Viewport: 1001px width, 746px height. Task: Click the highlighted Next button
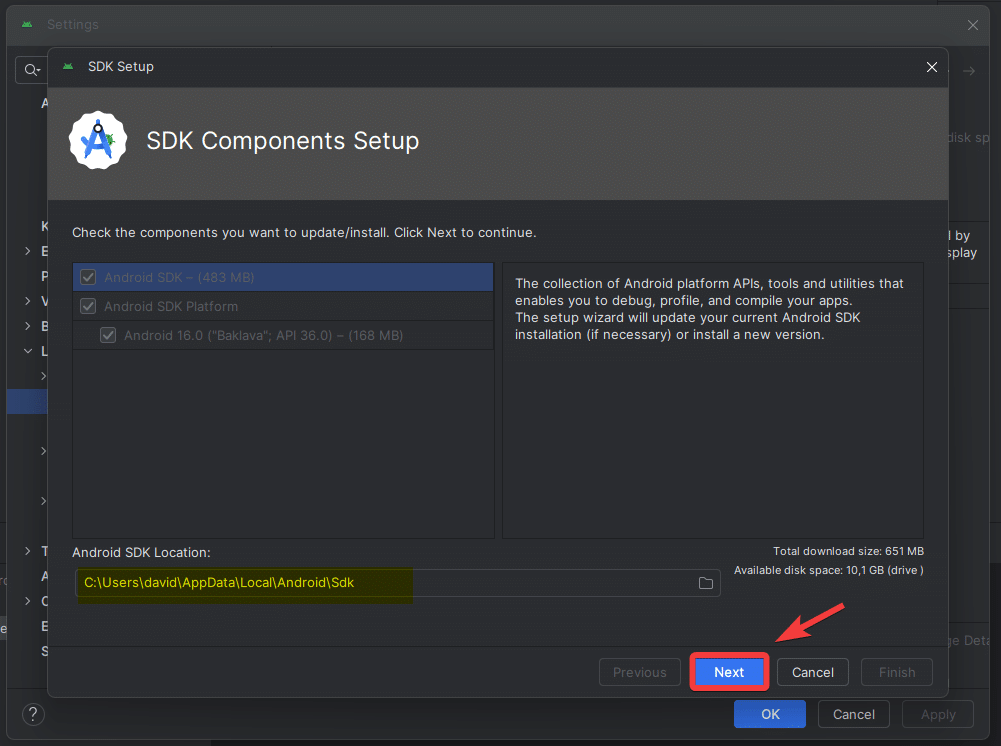coord(729,672)
